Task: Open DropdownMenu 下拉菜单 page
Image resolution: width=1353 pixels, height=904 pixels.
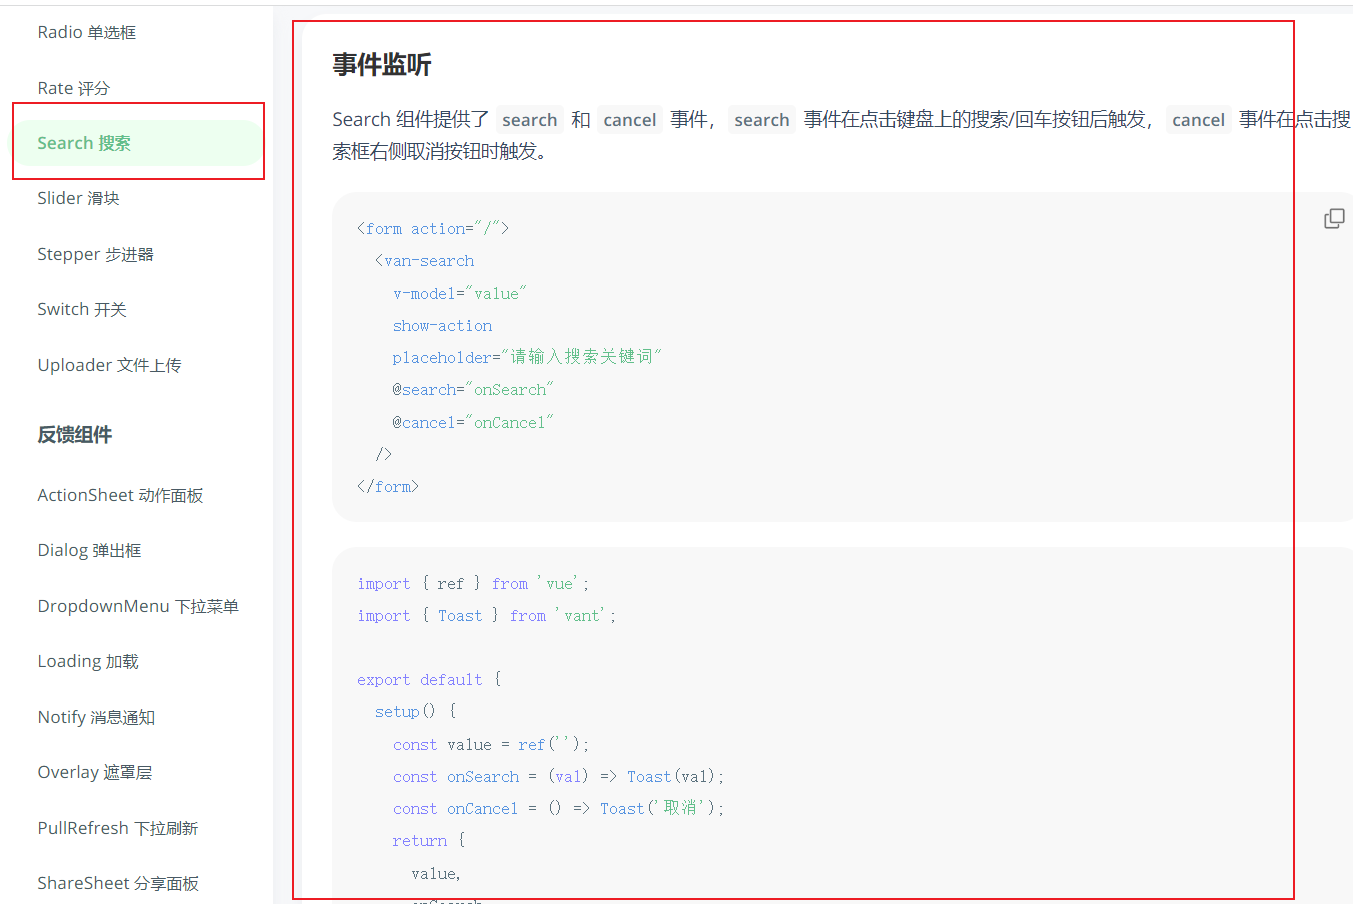Action: point(138,606)
